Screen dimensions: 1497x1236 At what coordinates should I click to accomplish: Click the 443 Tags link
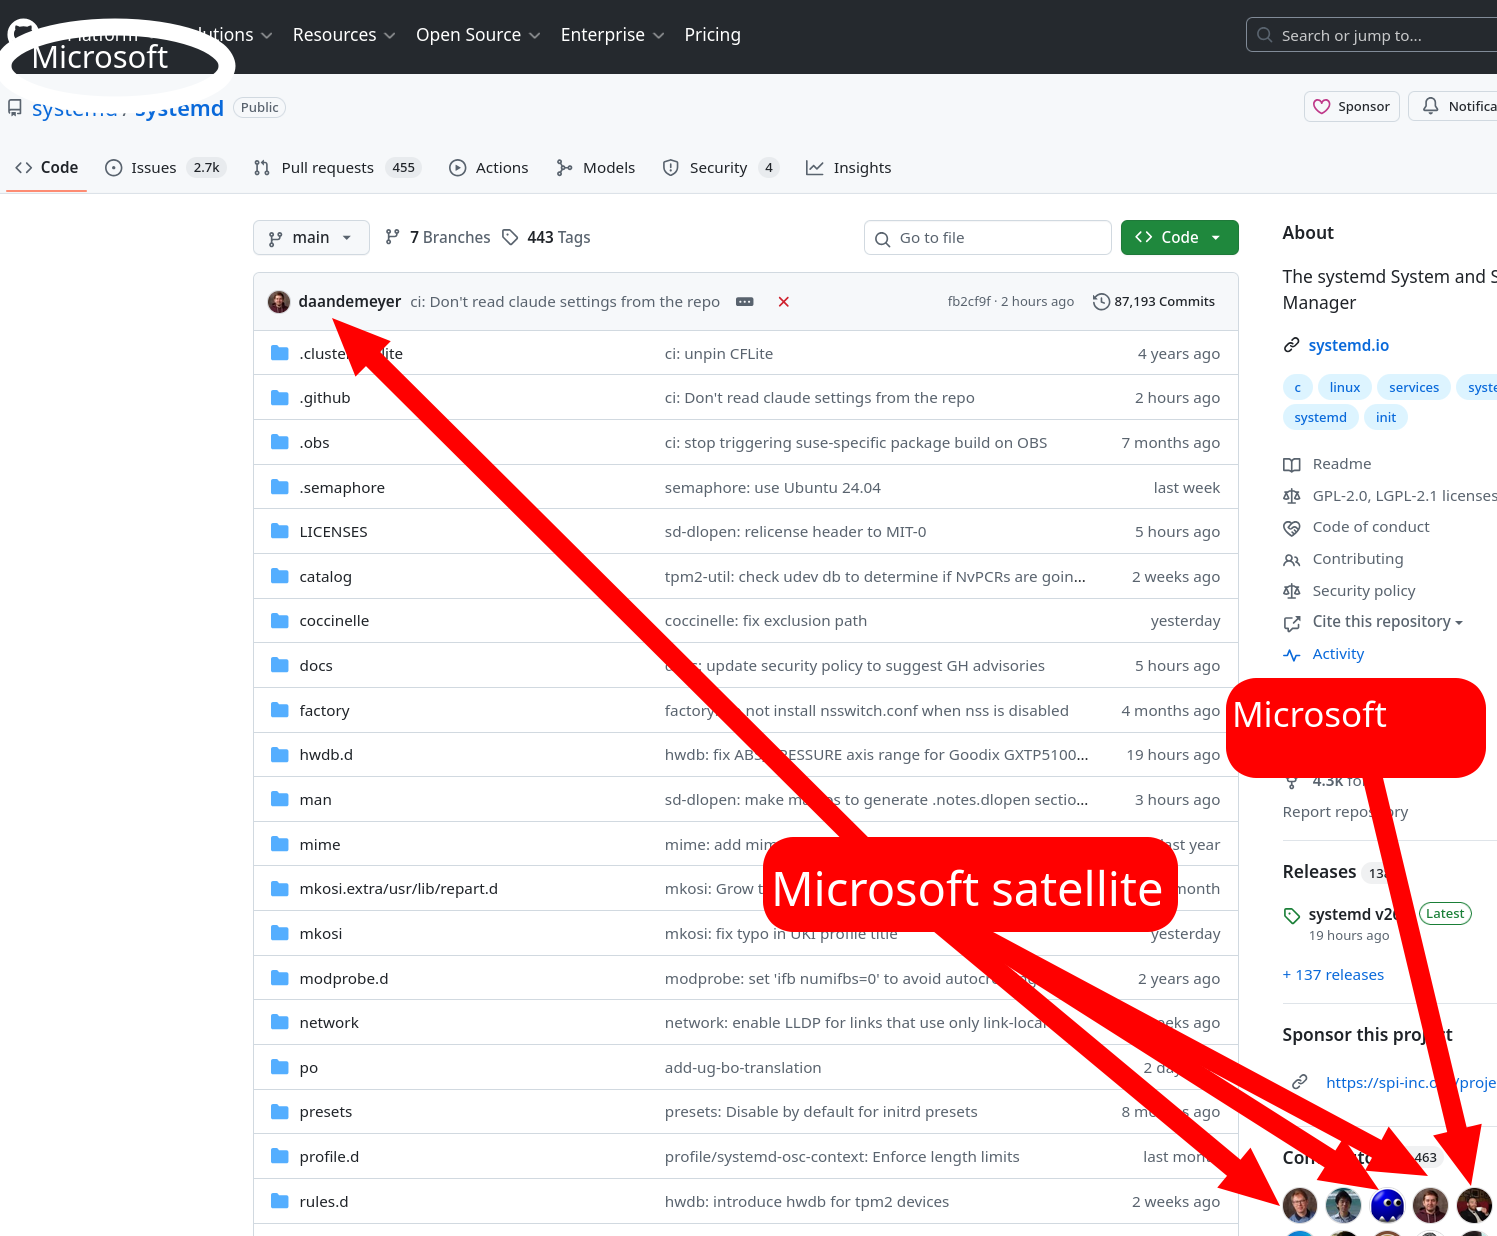click(x=547, y=237)
